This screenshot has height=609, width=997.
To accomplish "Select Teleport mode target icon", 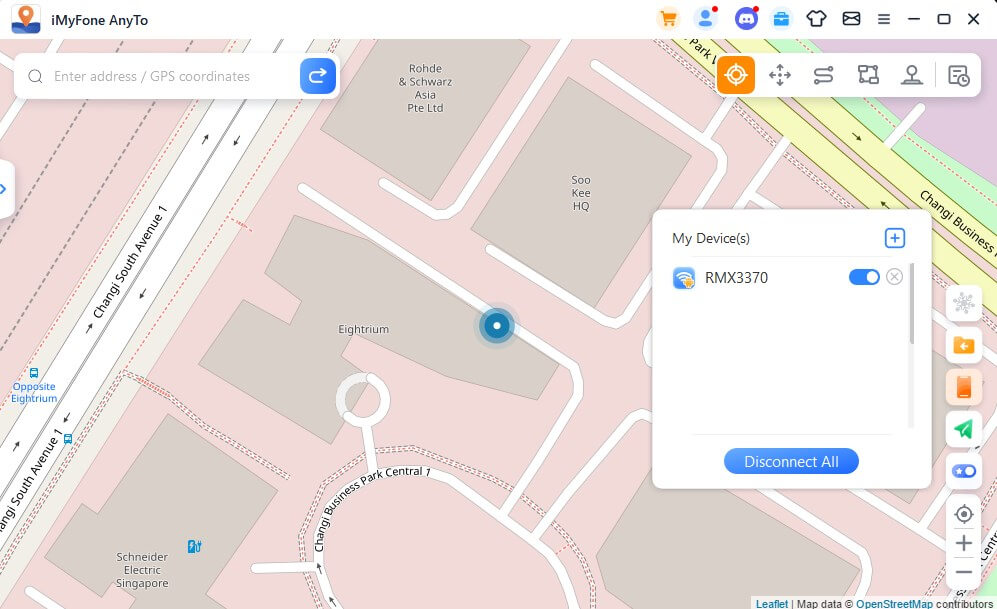I will 736,75.
